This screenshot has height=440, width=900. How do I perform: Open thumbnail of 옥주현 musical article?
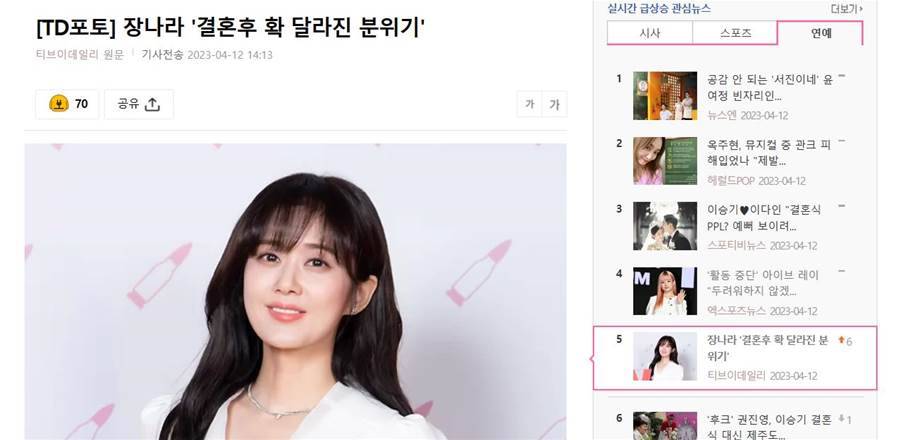[665, 161]
